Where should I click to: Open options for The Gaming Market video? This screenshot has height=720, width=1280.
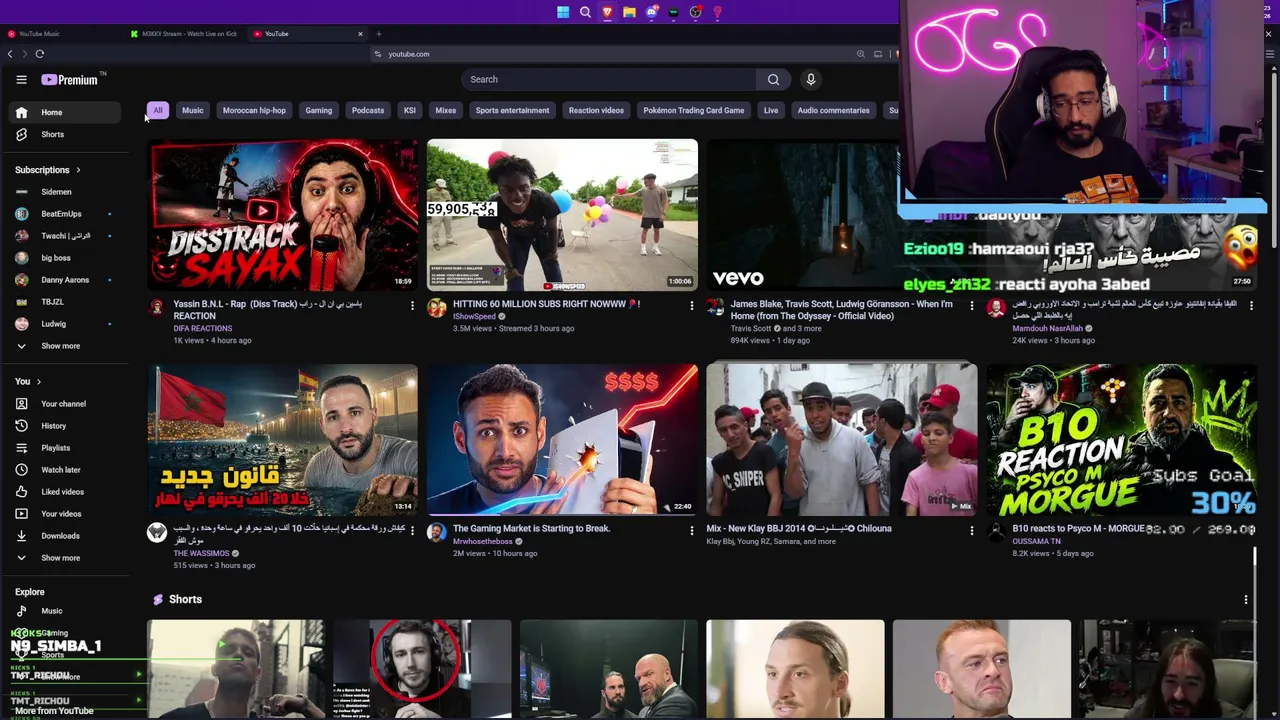point(691,530)
